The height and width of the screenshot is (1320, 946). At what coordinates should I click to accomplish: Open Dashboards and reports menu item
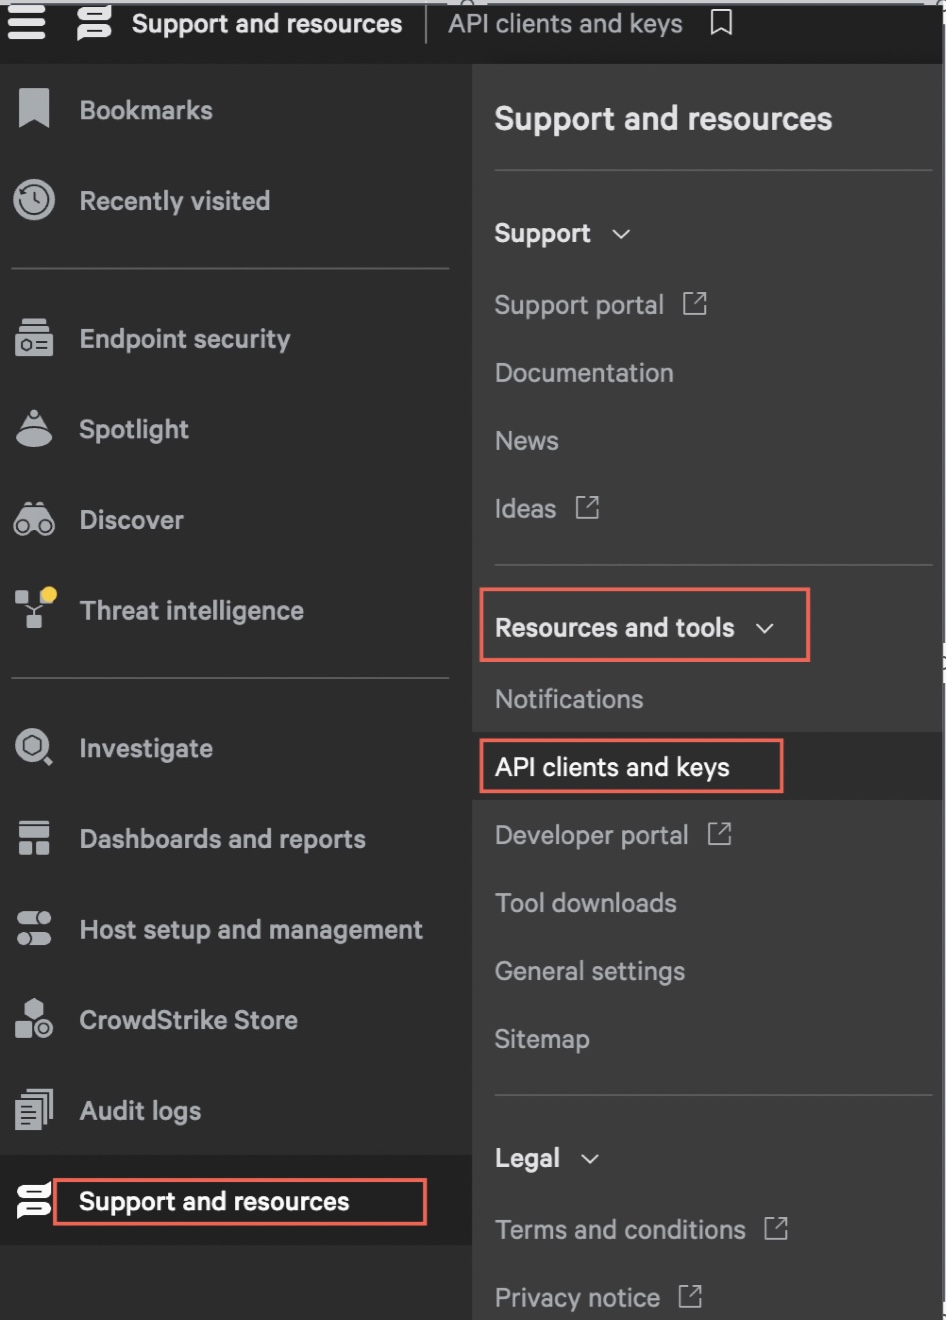click(x=222, y=839)
